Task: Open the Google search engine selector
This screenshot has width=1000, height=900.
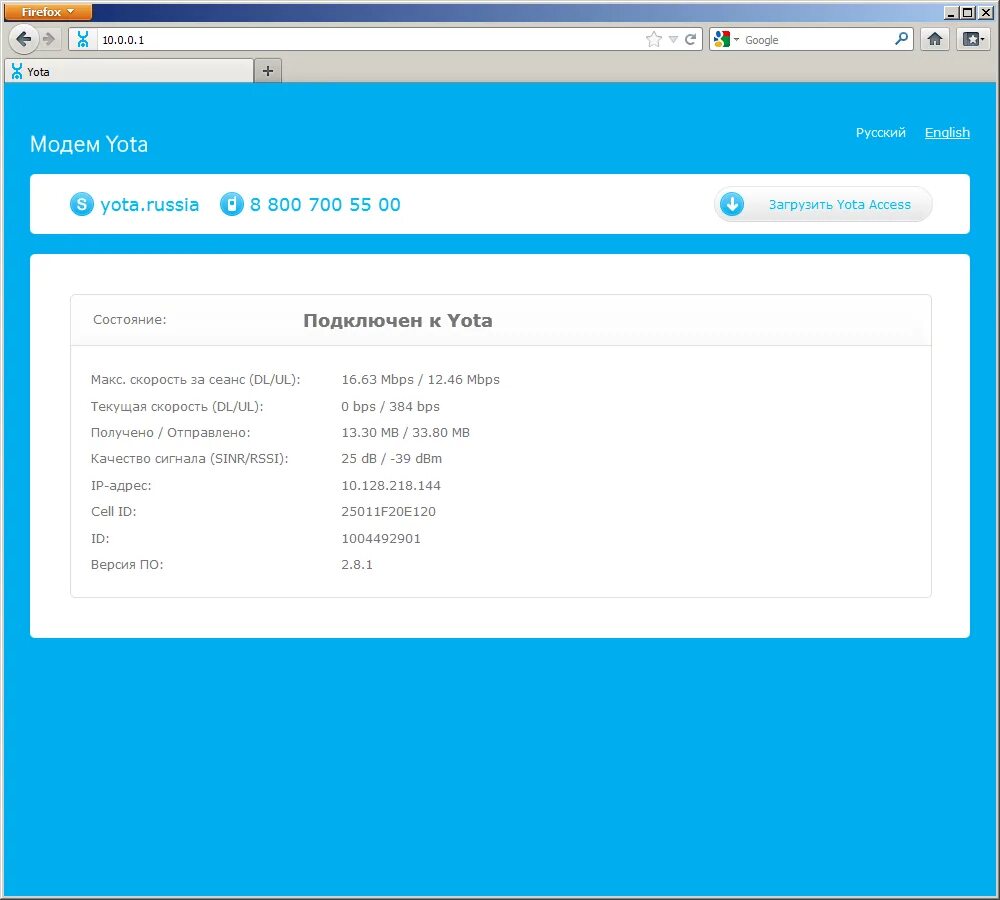Action: (x=726, y=40)
